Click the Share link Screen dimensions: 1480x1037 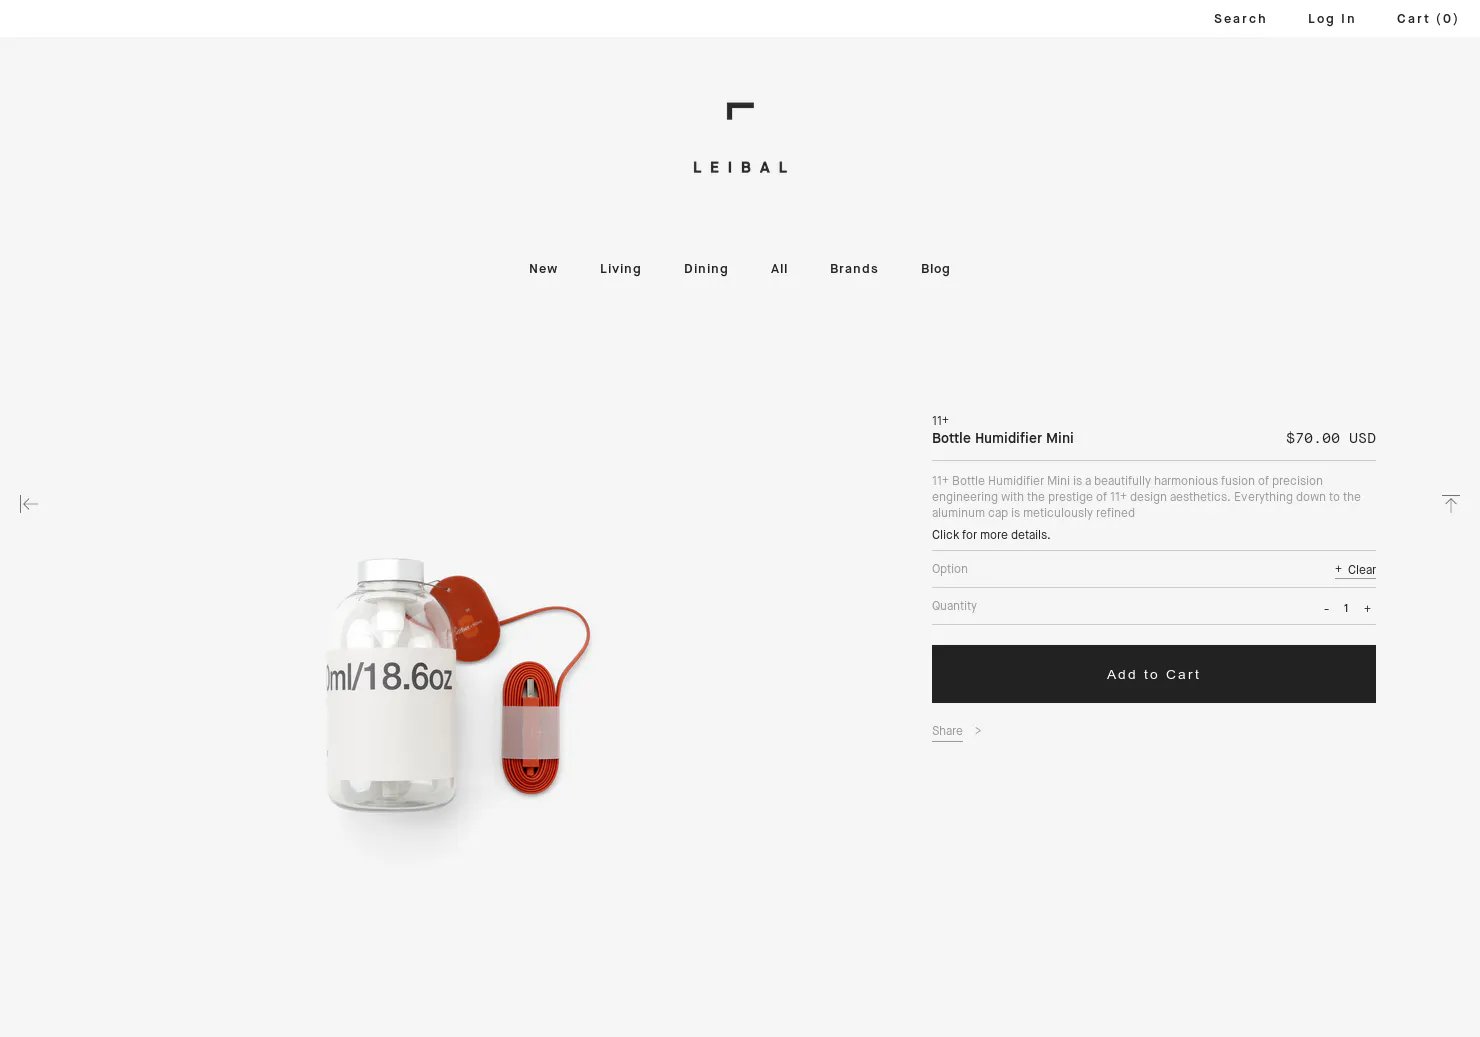[x=947, y=731]
